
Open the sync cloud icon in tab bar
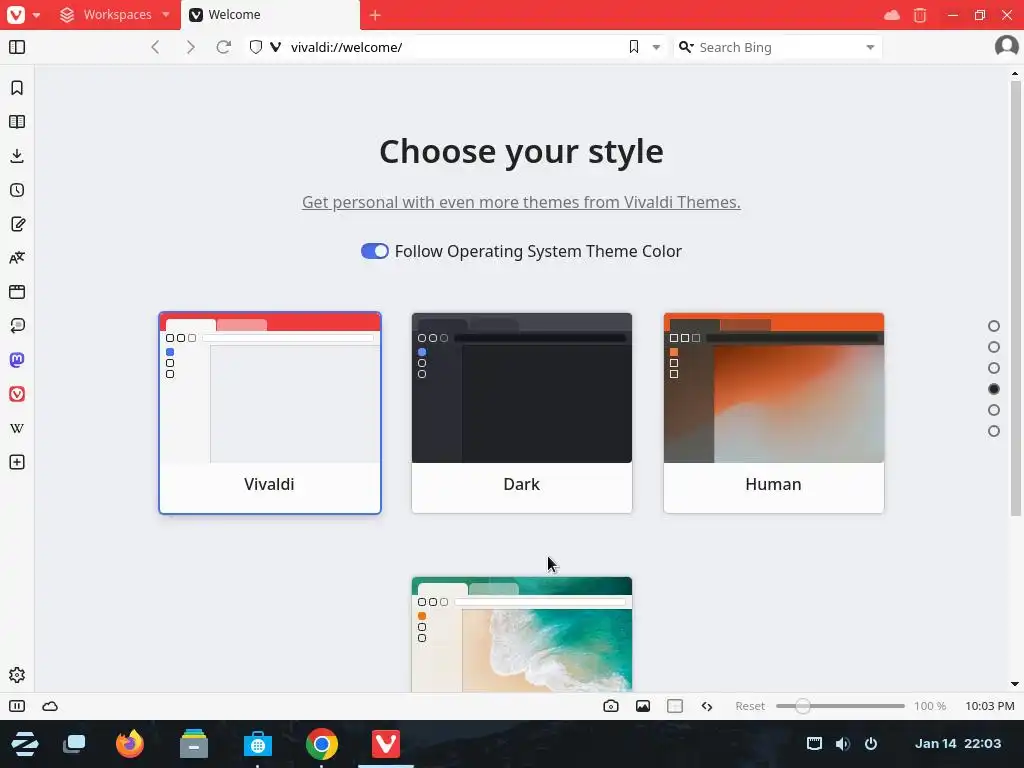pos(891,15)
